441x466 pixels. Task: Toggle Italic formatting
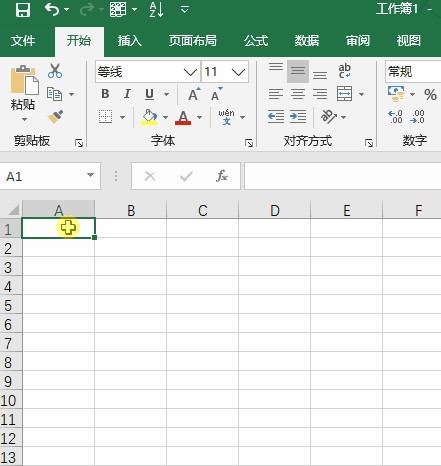click(x=127, y=94)
